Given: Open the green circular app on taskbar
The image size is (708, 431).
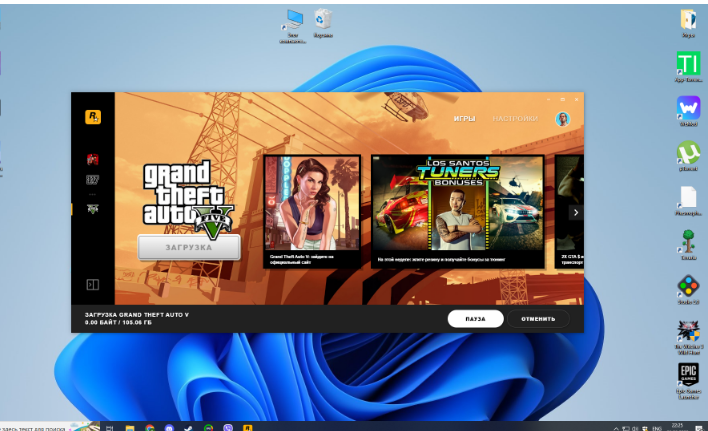Looking at the screenshot, I should (208, 428).
